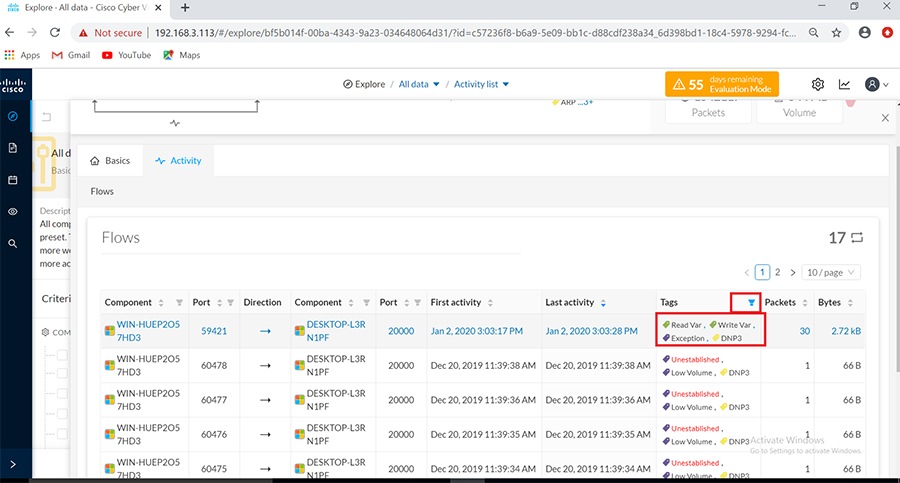Image resolution: width=900 pixels, height=483 pixels.
Task: Click the Read Var tag
Action: tap(682, 324)
